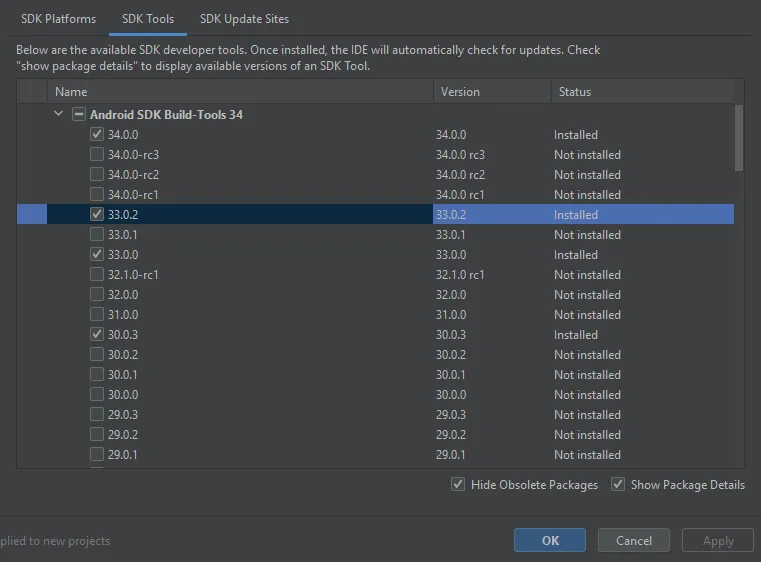761x562 pixels.
Task: Click version cell 34.0.0 rc3
Action: (x=460, y=154)
